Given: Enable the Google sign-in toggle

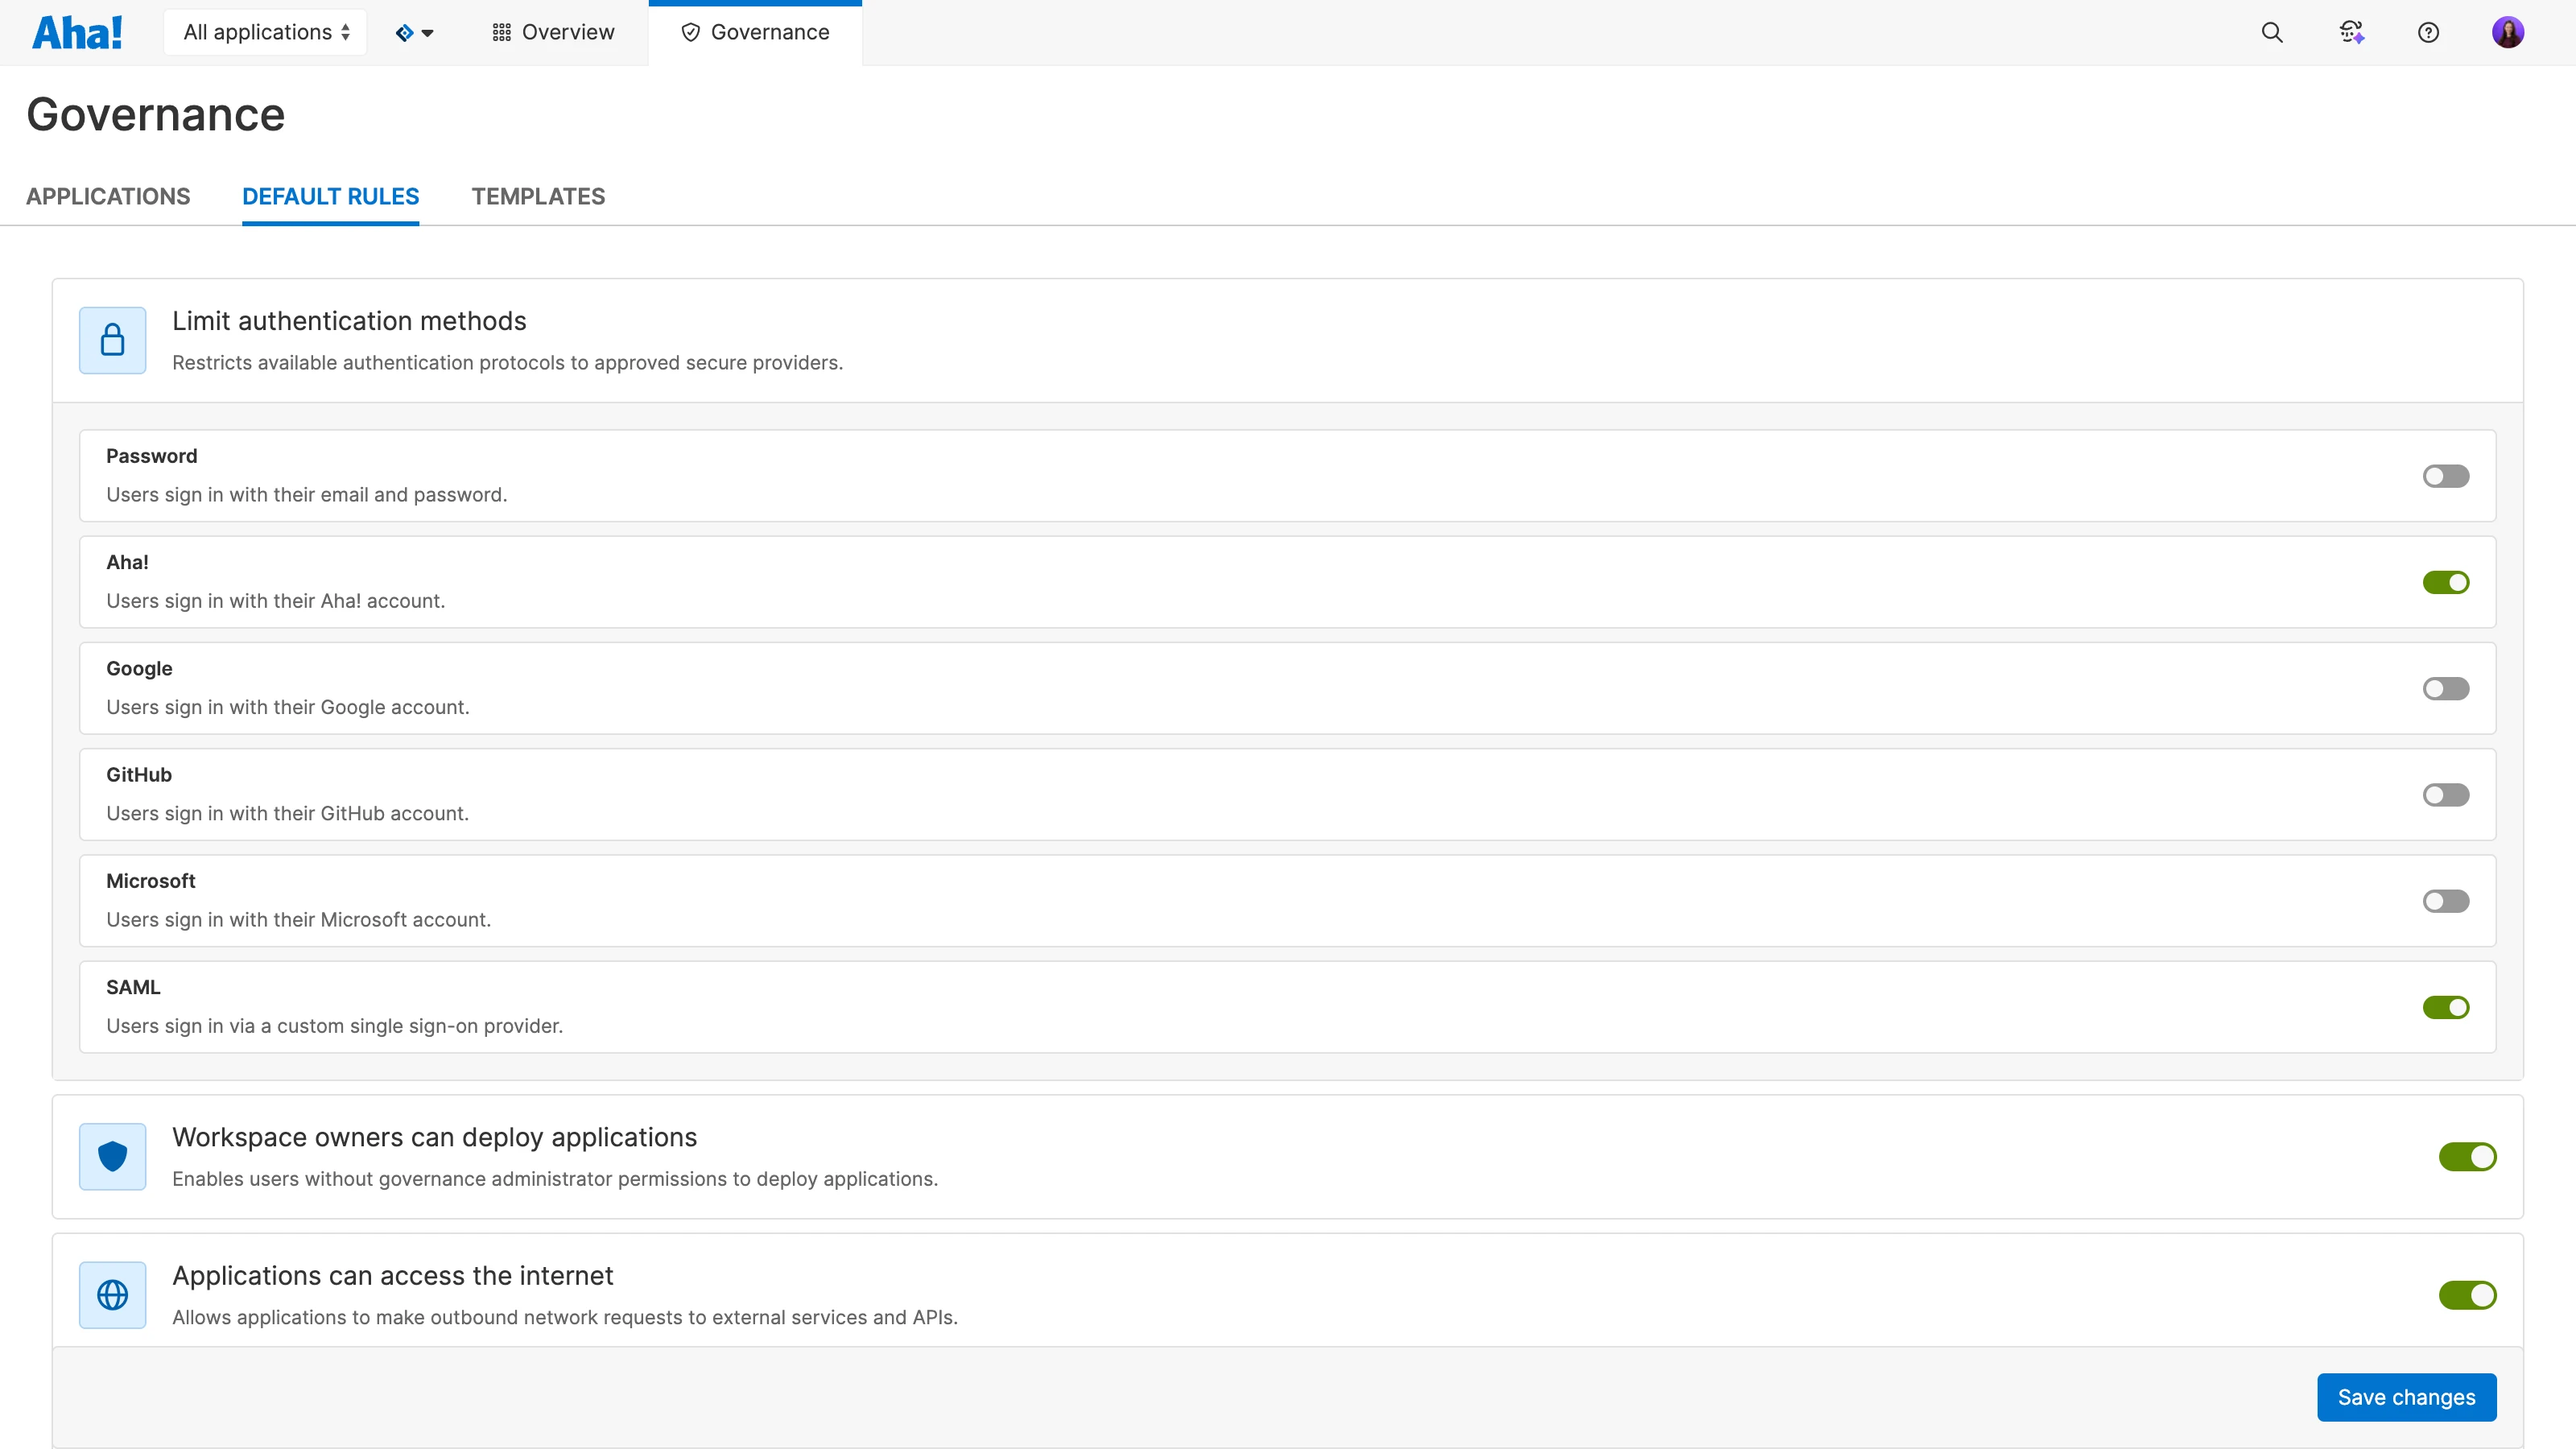Looking at the screenshot, I should coord(2446,688).
